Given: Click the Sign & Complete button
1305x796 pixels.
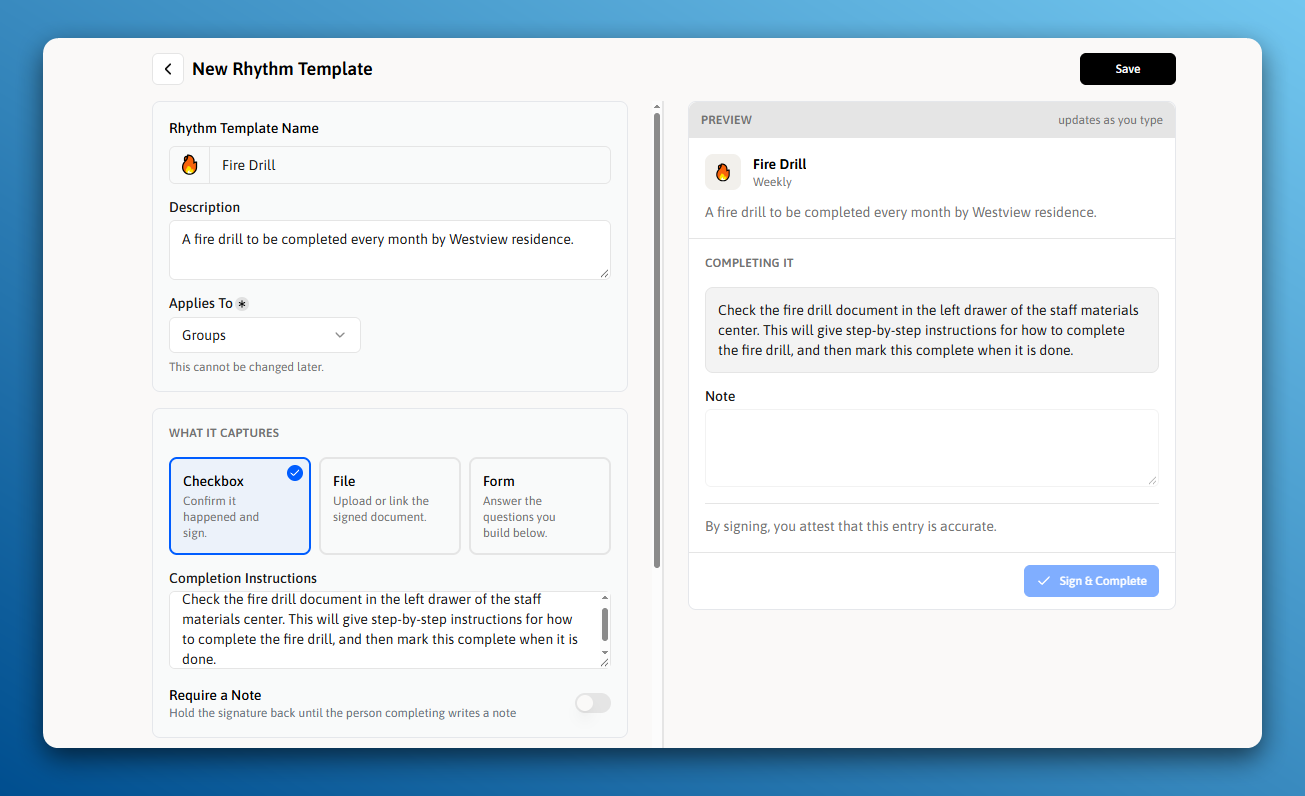Looking at the screenshot, I should 1091,581.
